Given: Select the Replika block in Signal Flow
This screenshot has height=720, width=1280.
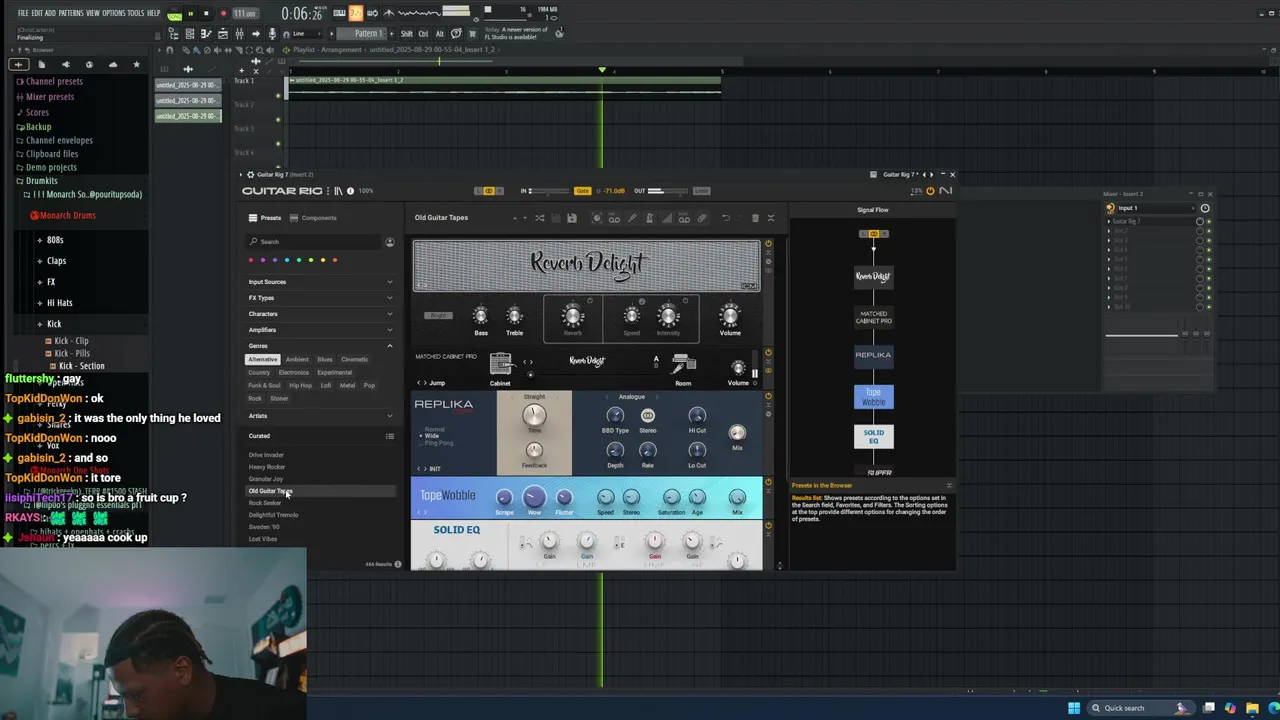Looking at the screenshot, I should (873, 355).
